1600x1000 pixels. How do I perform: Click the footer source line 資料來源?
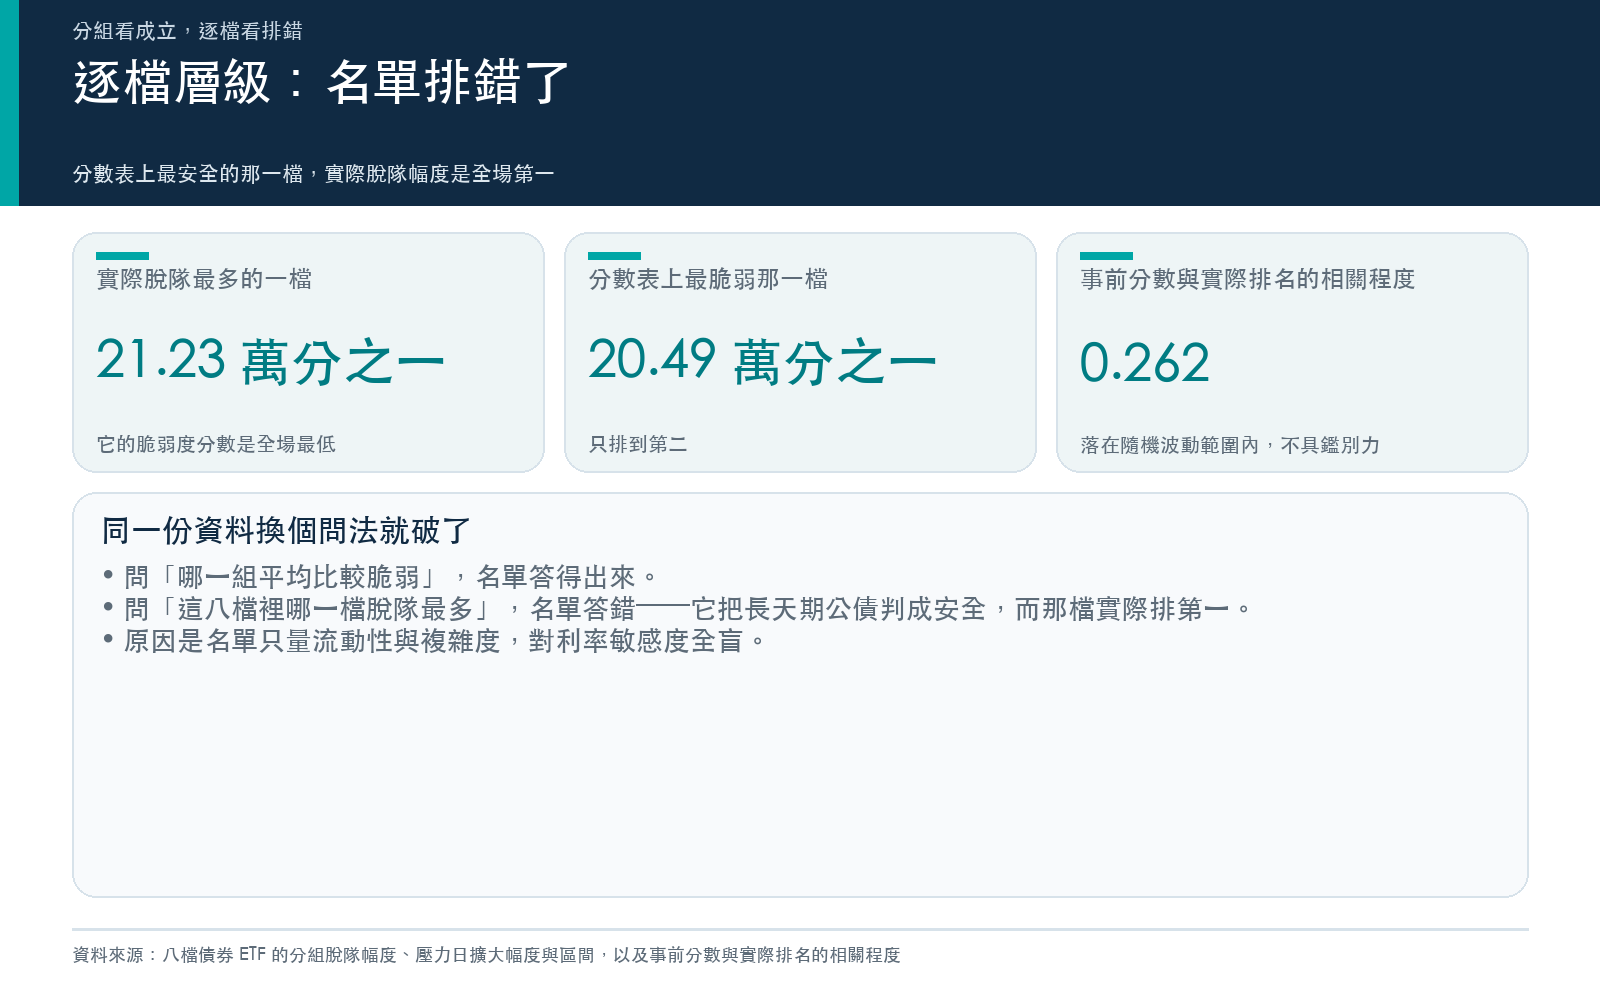point(487,955)
